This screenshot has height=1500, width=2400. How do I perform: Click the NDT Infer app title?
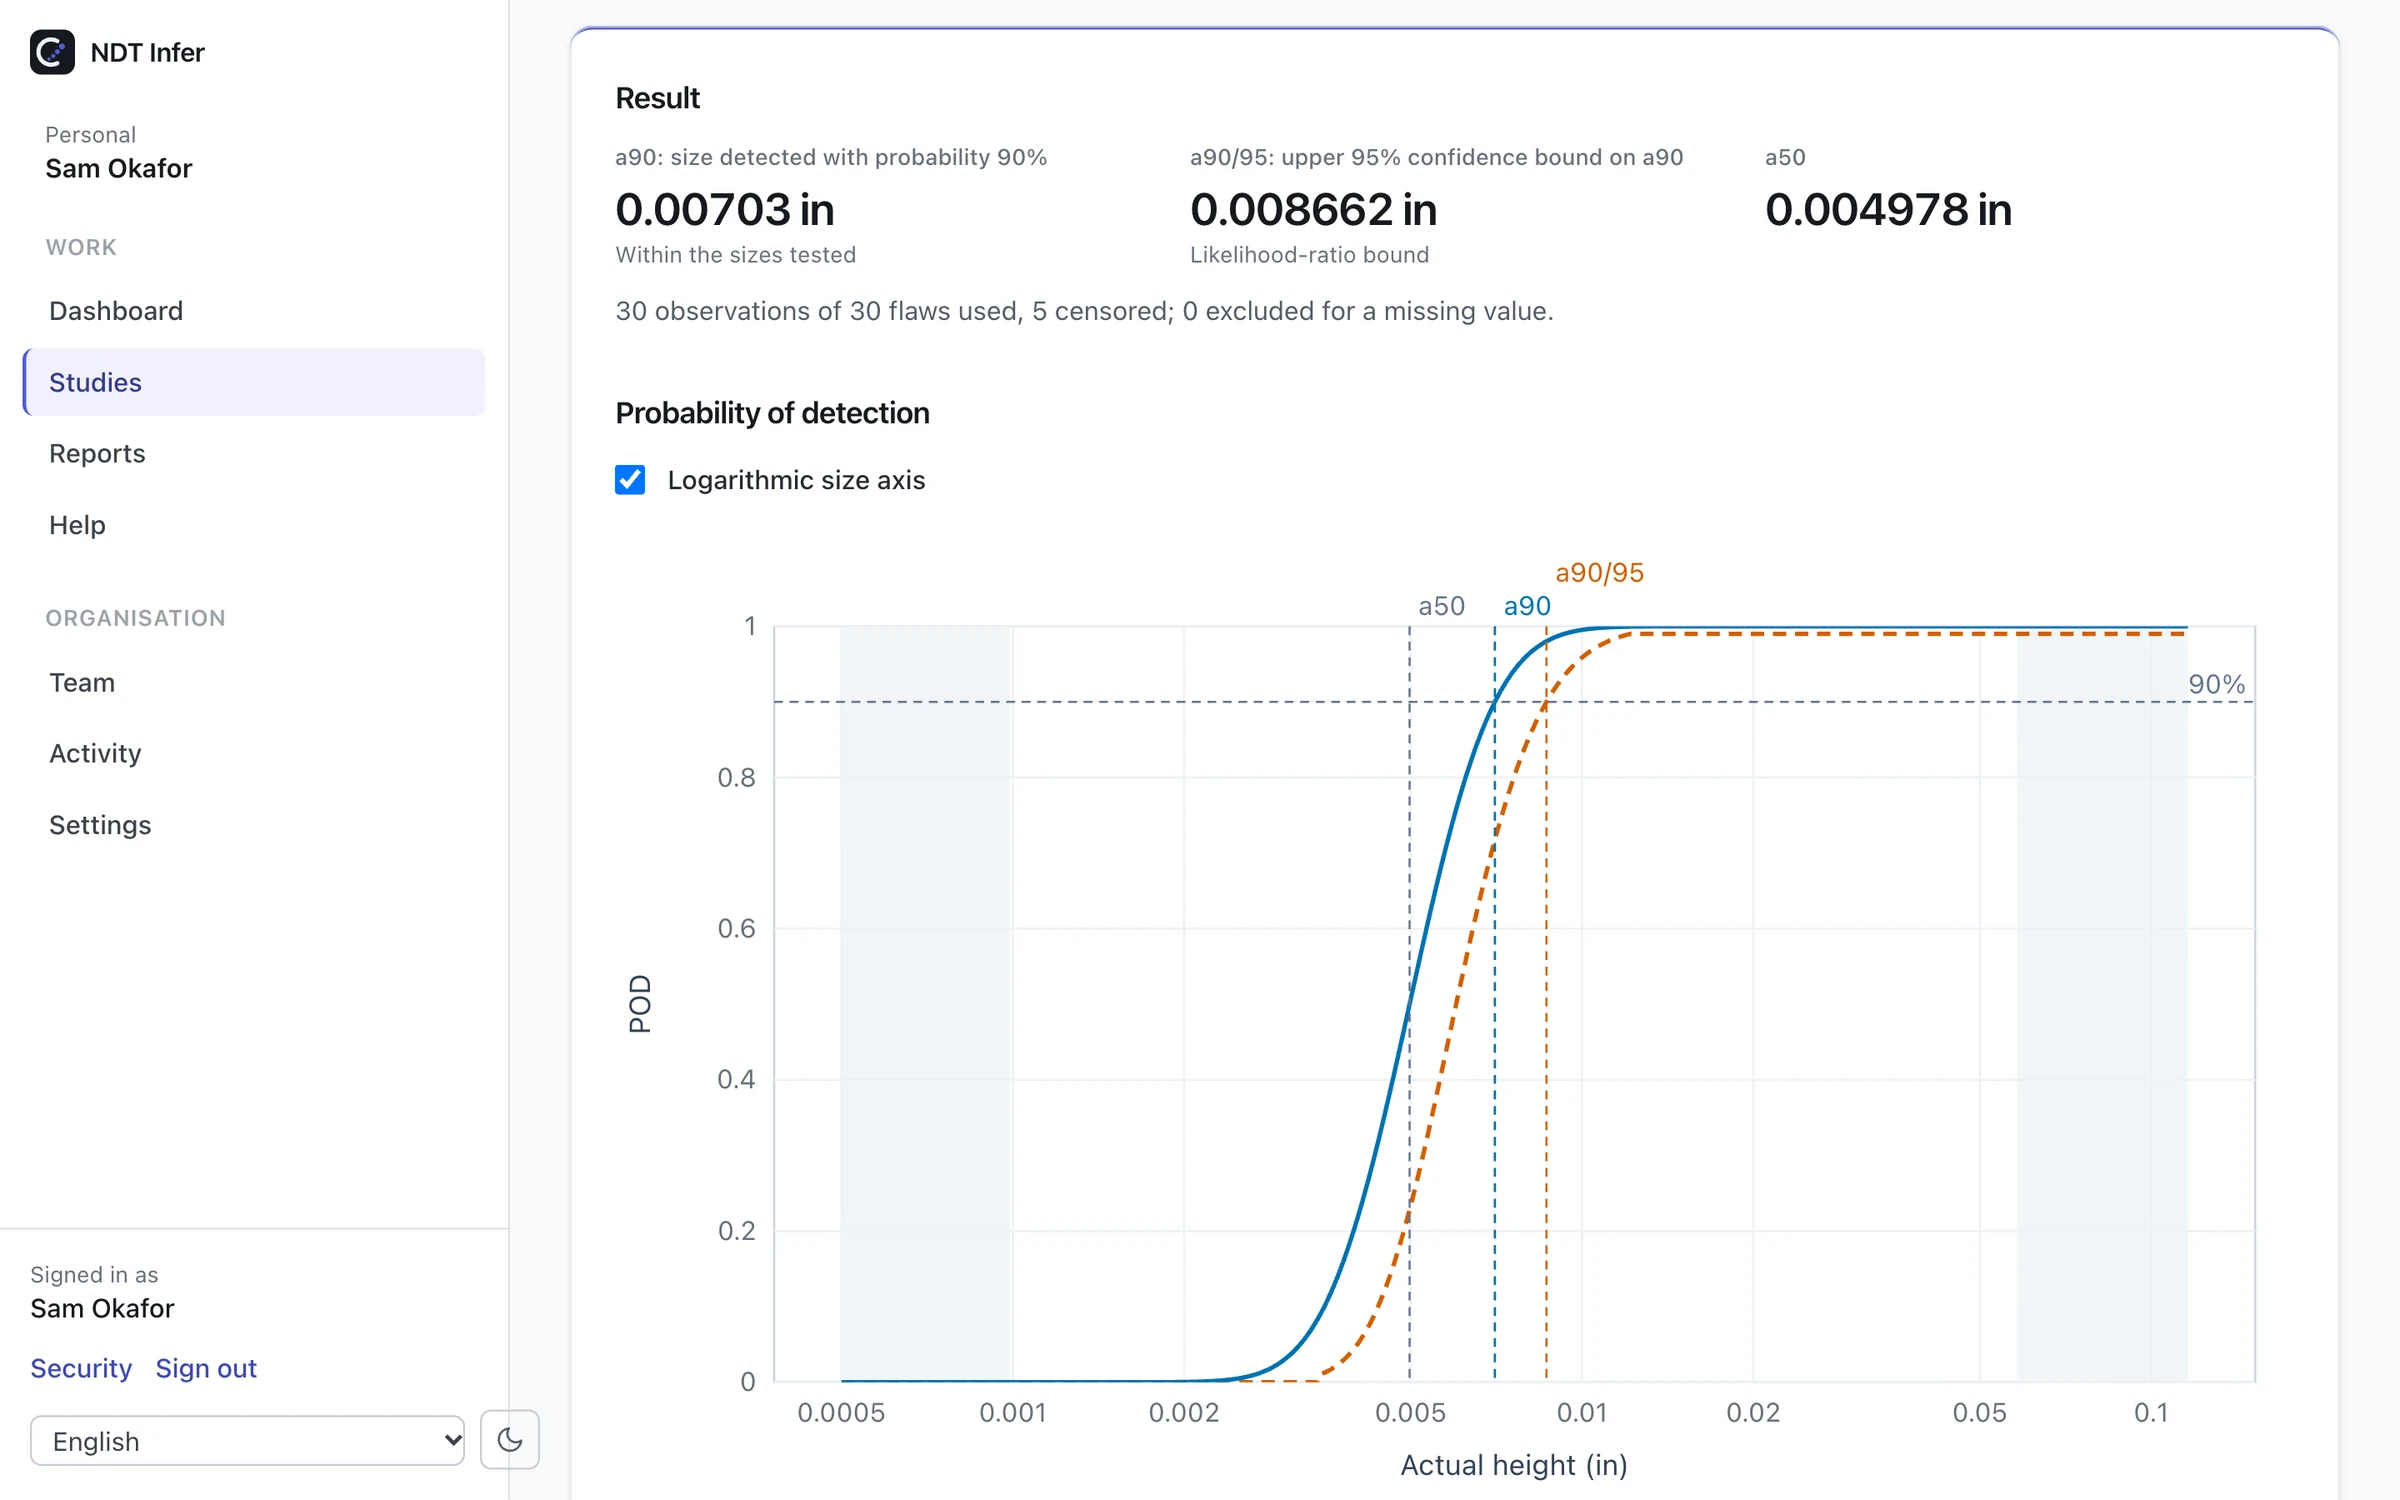[x=147, y=52]
